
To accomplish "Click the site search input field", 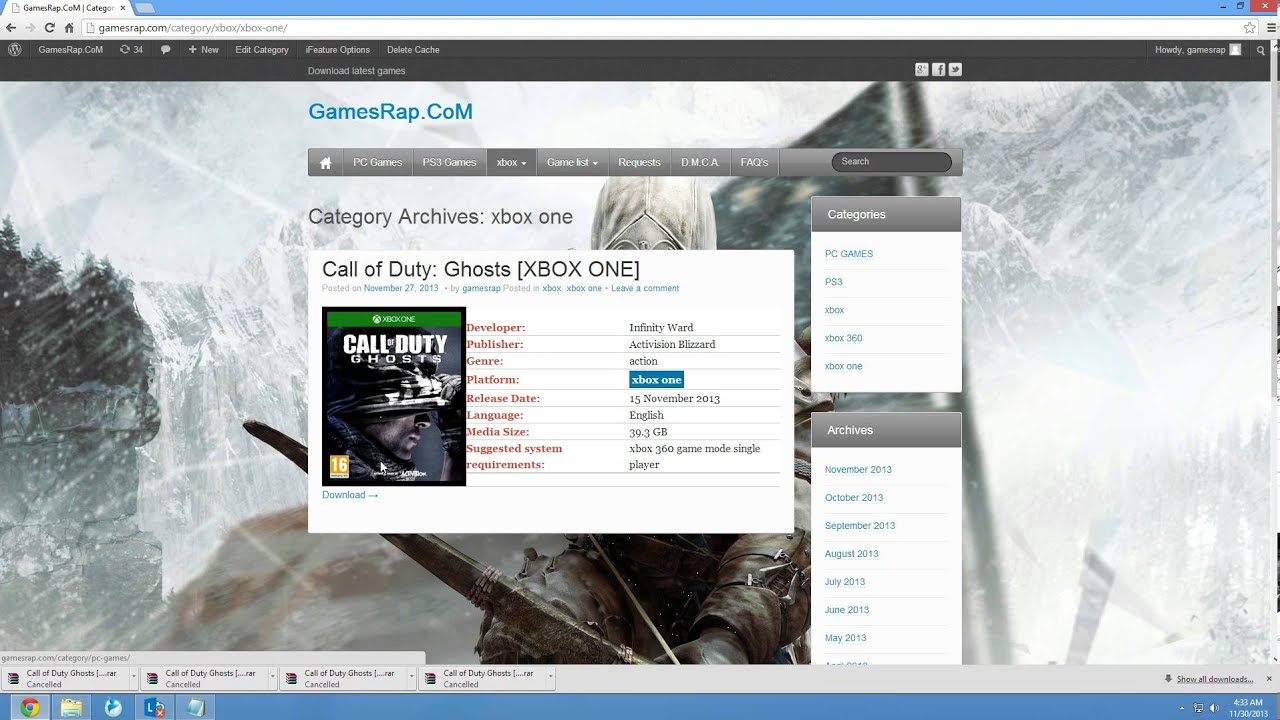I will [x=891, y=162].
